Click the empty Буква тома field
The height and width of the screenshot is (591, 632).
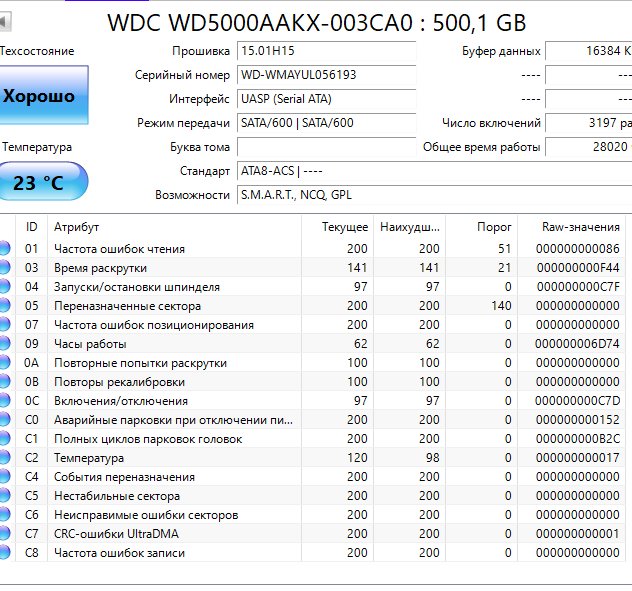pyautogui.click(x=326, y=147)
